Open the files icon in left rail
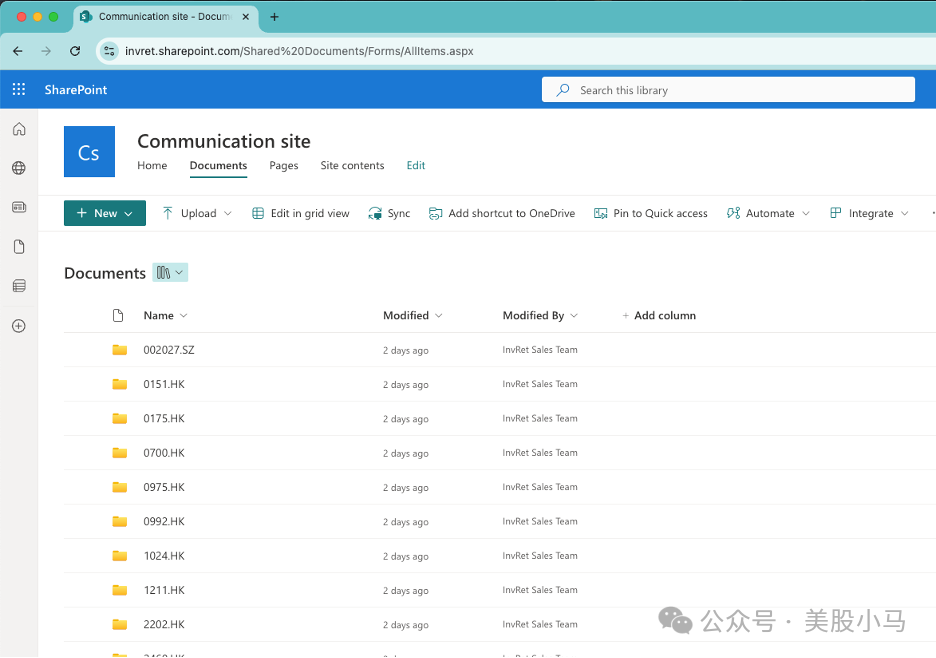The height and width of the screenshot is (658, 936). [x=19, y=247]
